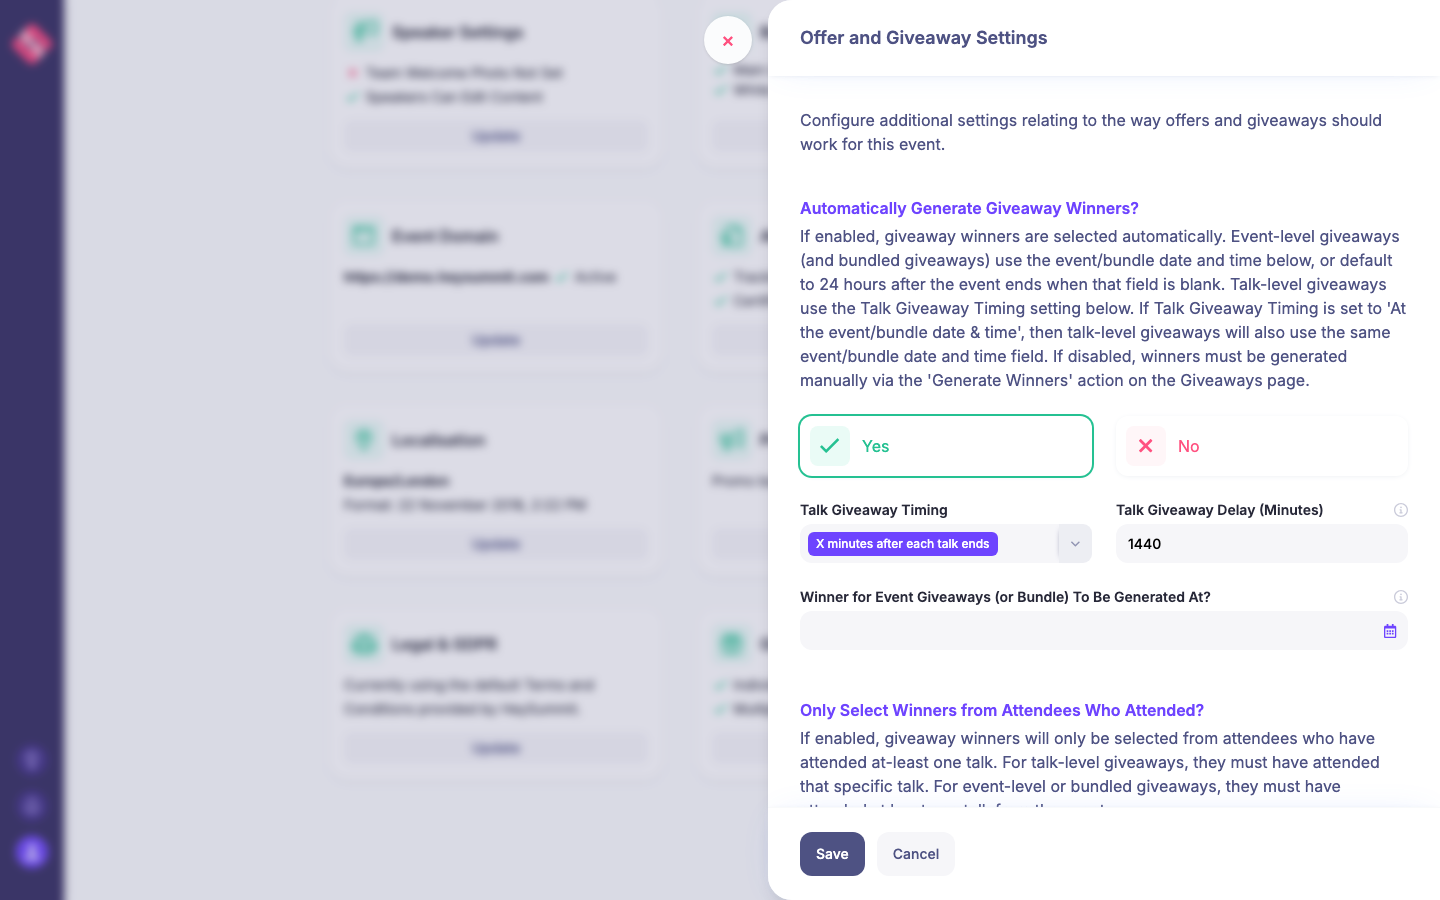The width and height of the screenshot is (1440, 900).
Task: Click the bottom purple sidebar avatar icon
Action: point(31,852)
